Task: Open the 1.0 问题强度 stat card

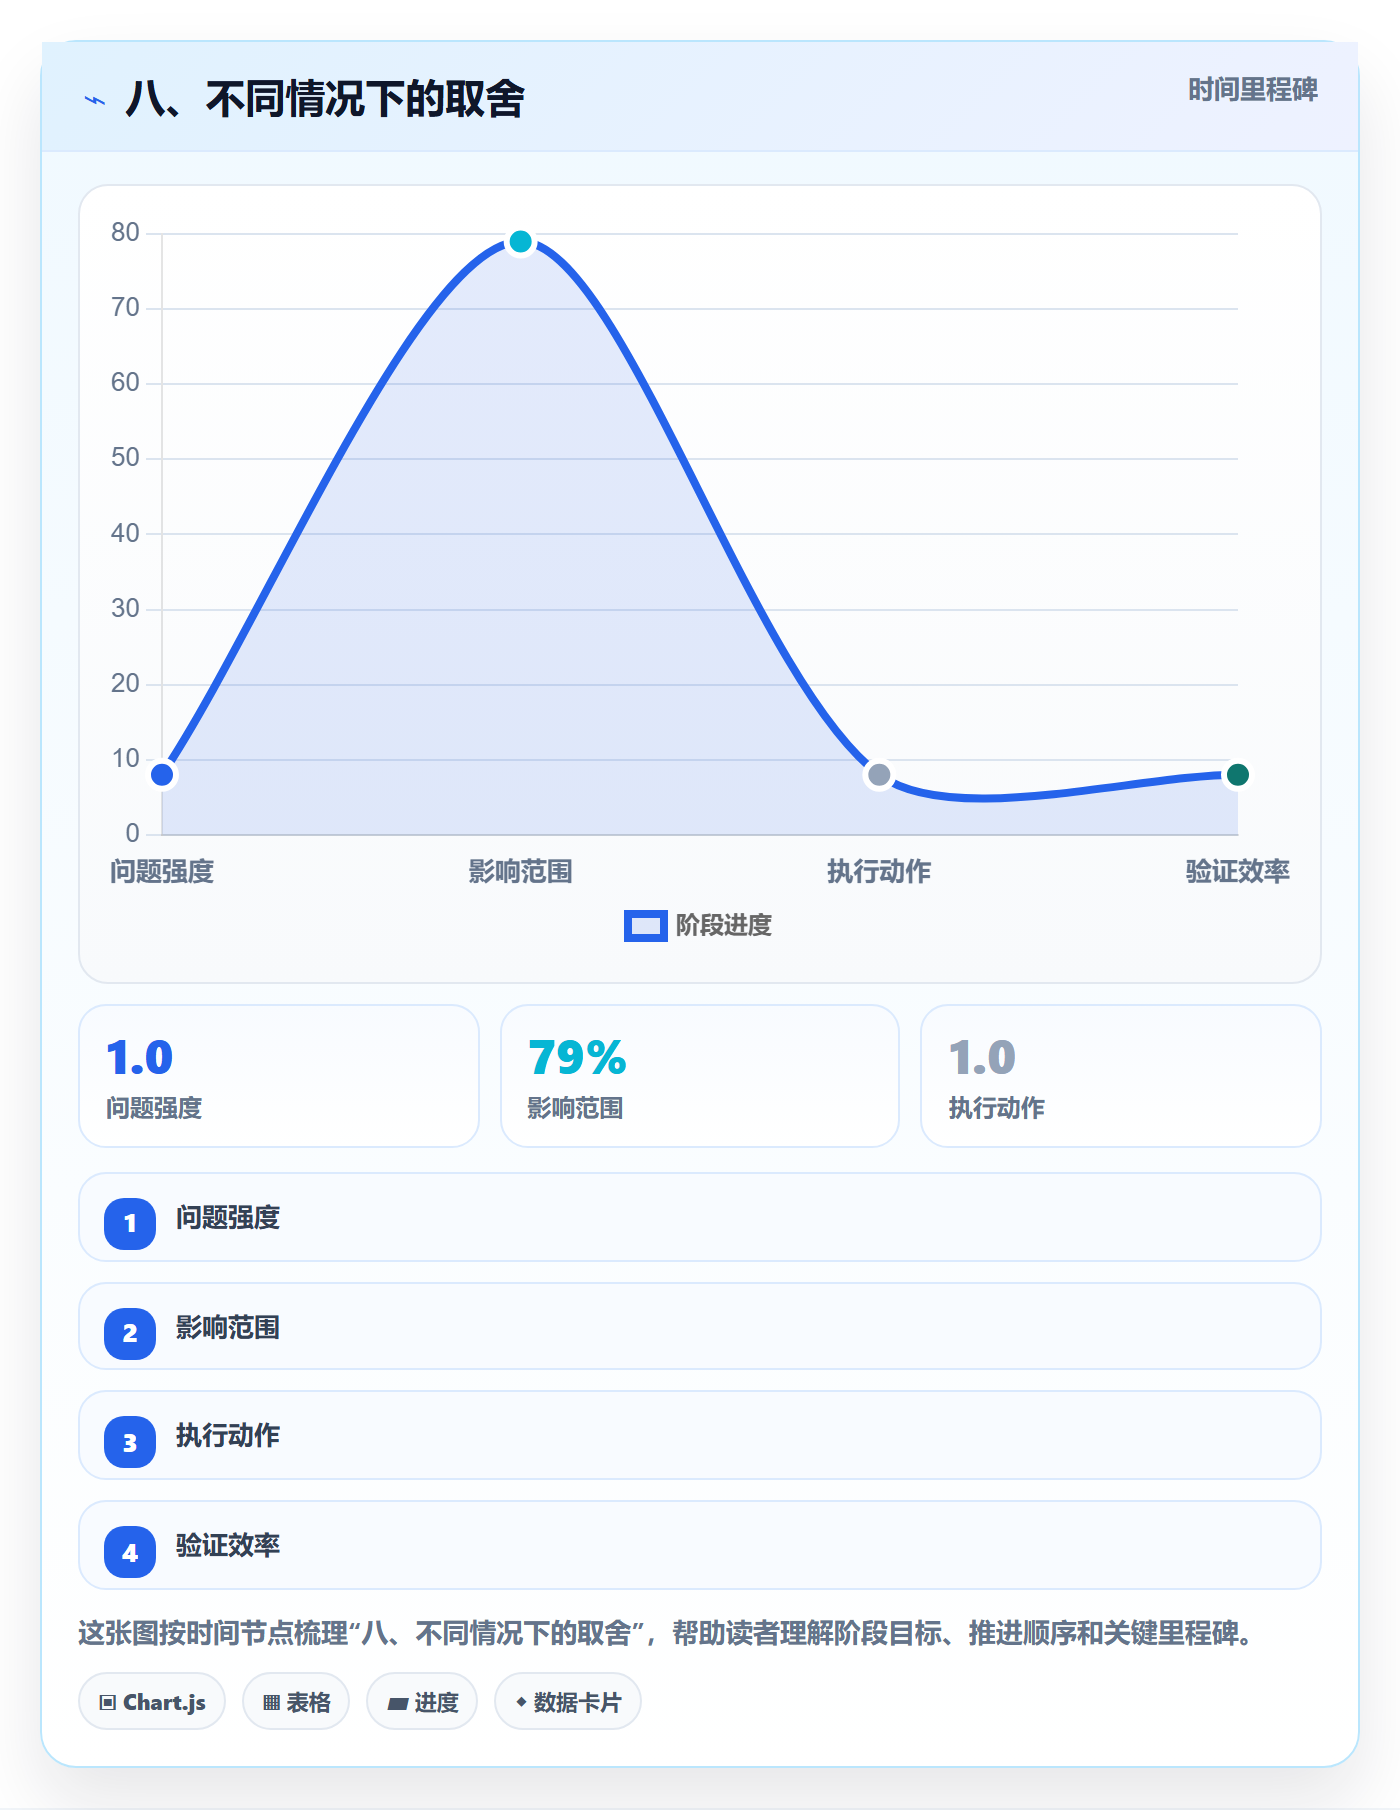Action: click(x=279, y=1076)
